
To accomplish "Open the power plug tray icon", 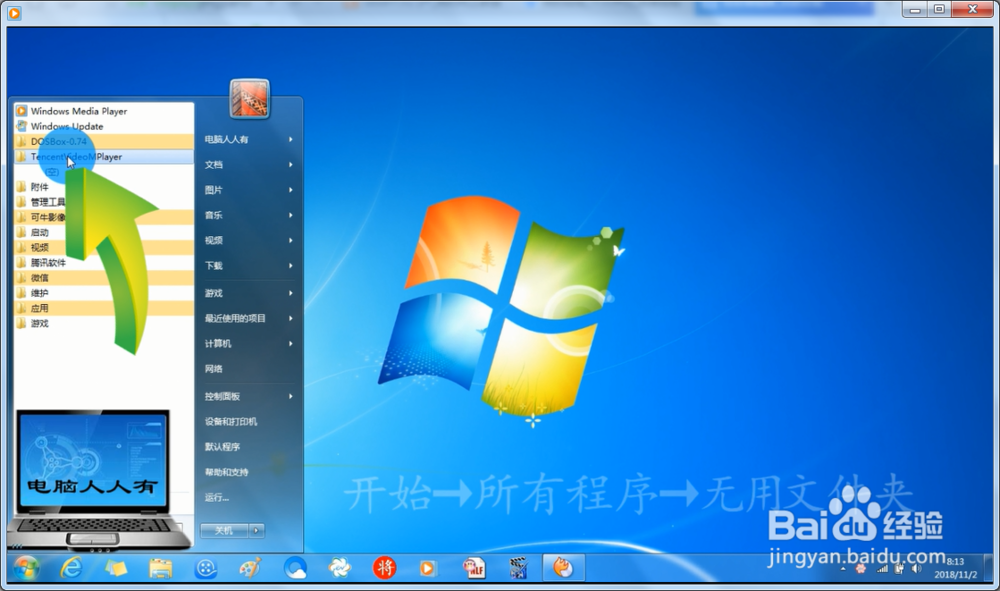I will (900, 568).
